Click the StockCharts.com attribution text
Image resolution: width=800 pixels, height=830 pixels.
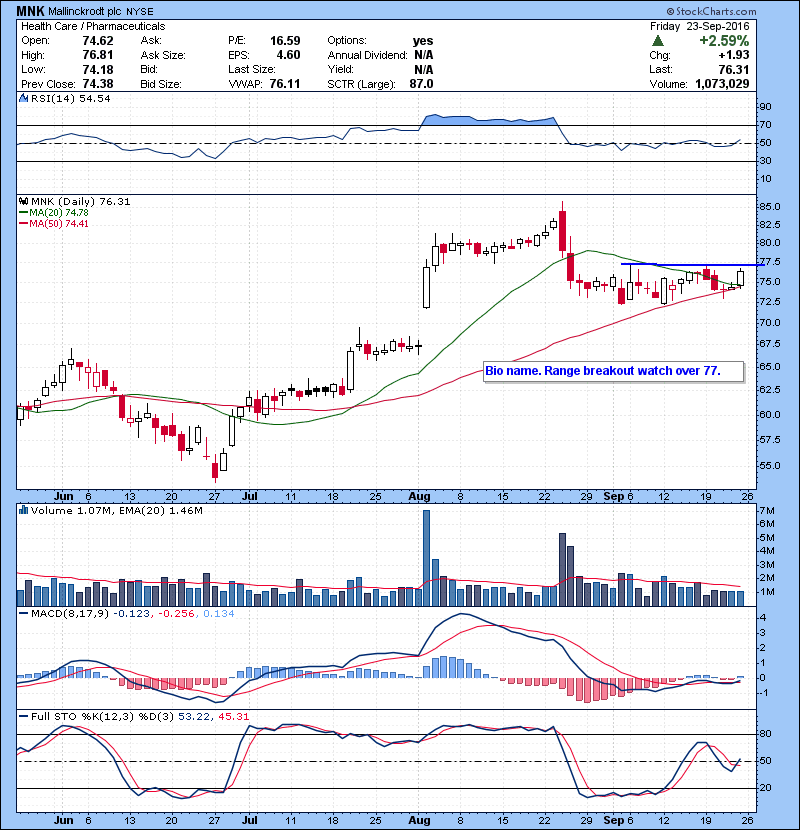(712, 11)
